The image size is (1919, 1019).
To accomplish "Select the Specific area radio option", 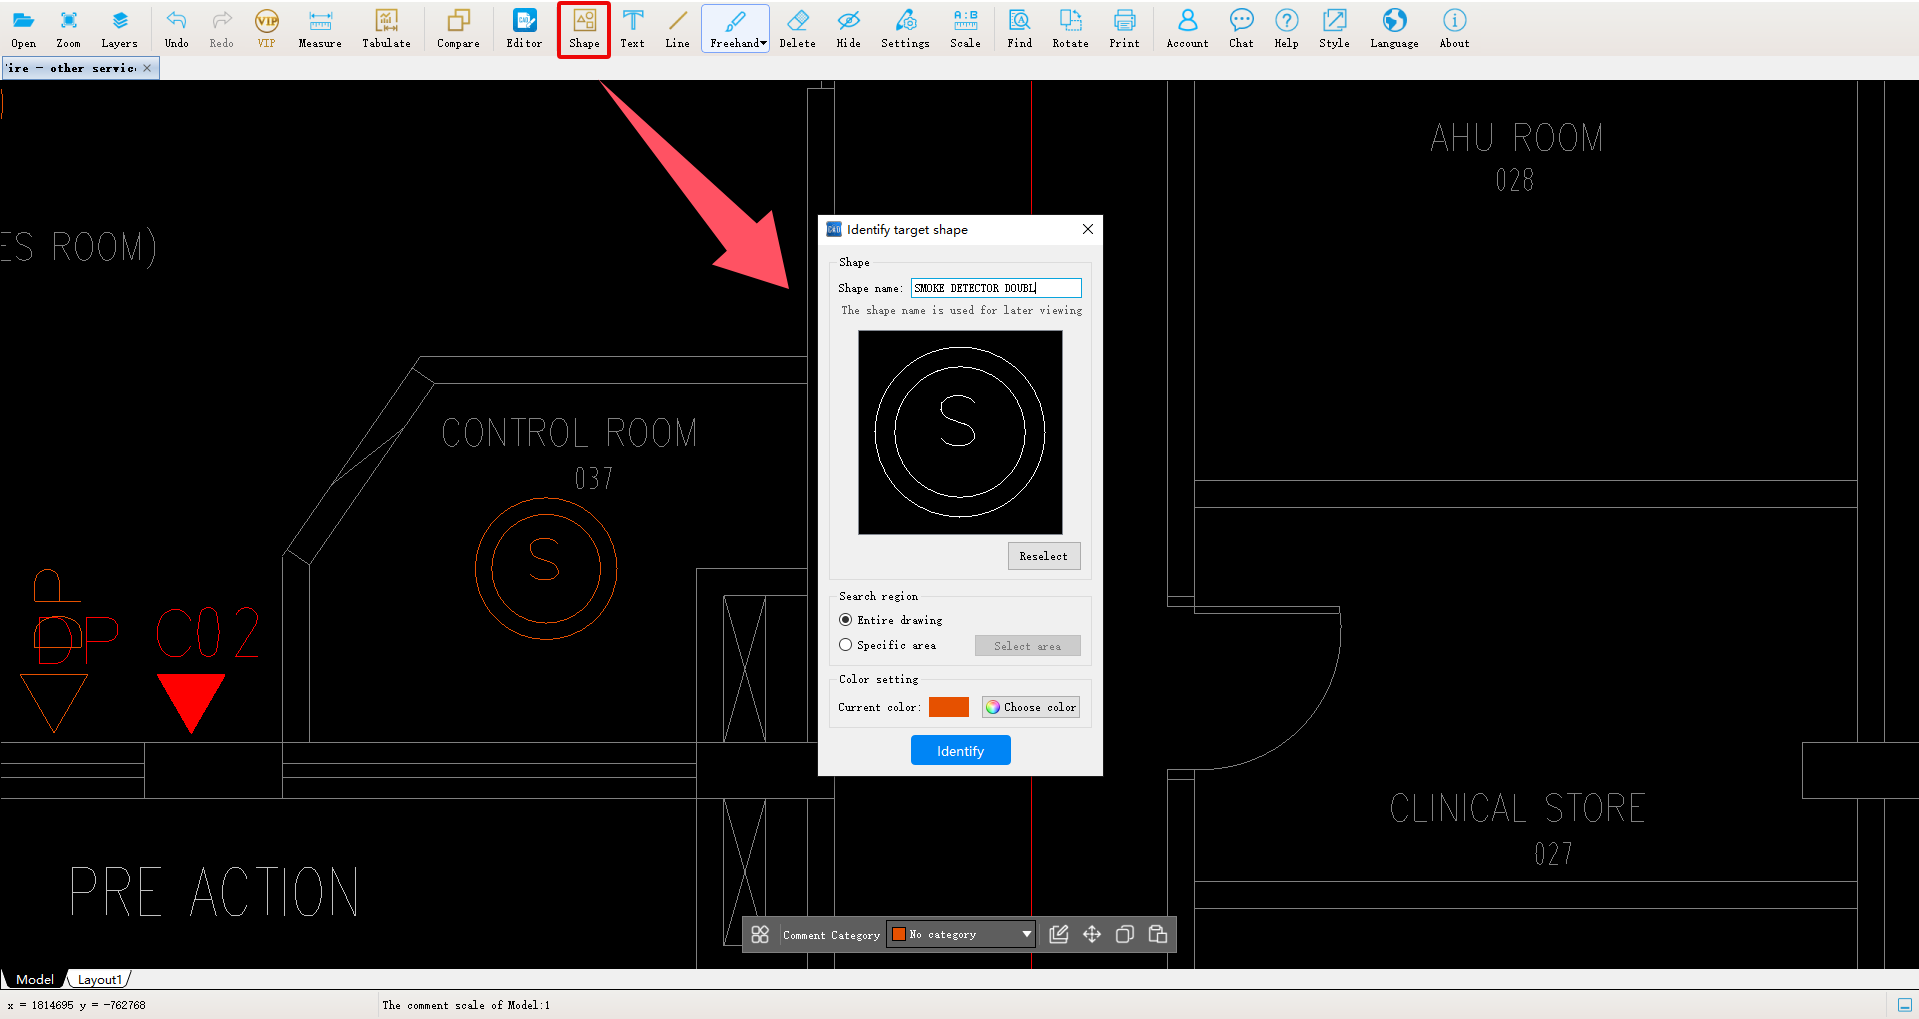I will (846, 645).
